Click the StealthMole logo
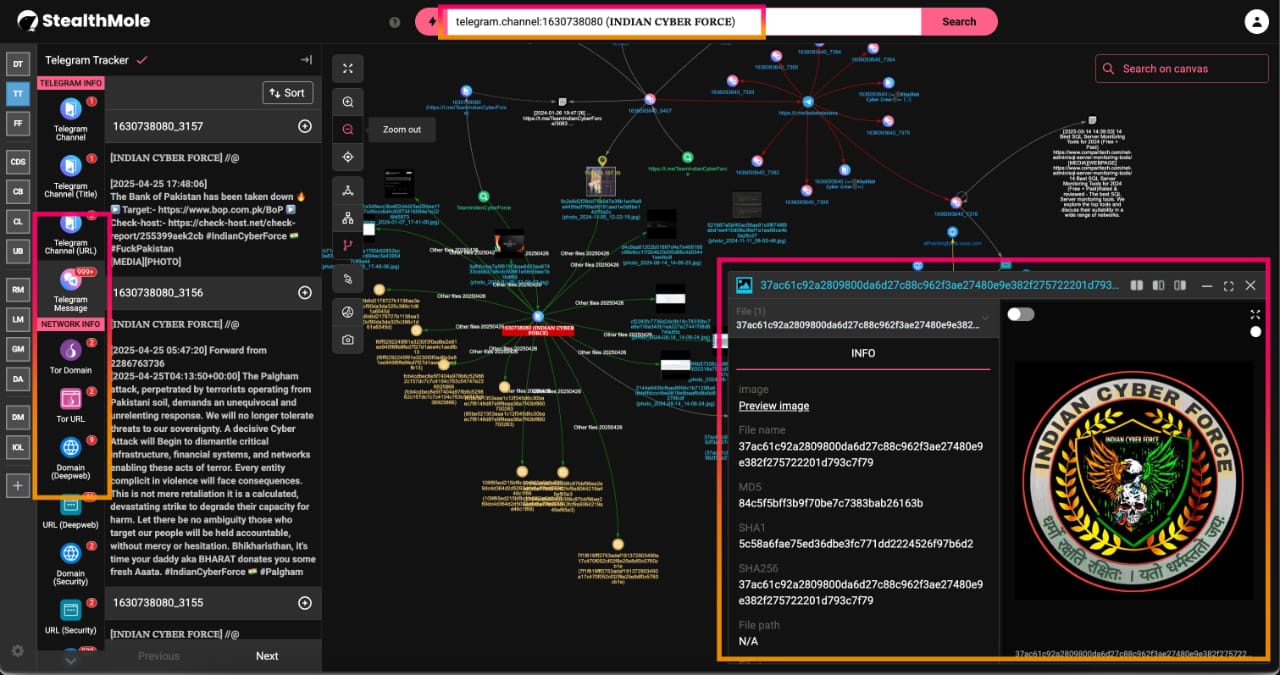The image size is (1280, 675). (x=83, y=21)
